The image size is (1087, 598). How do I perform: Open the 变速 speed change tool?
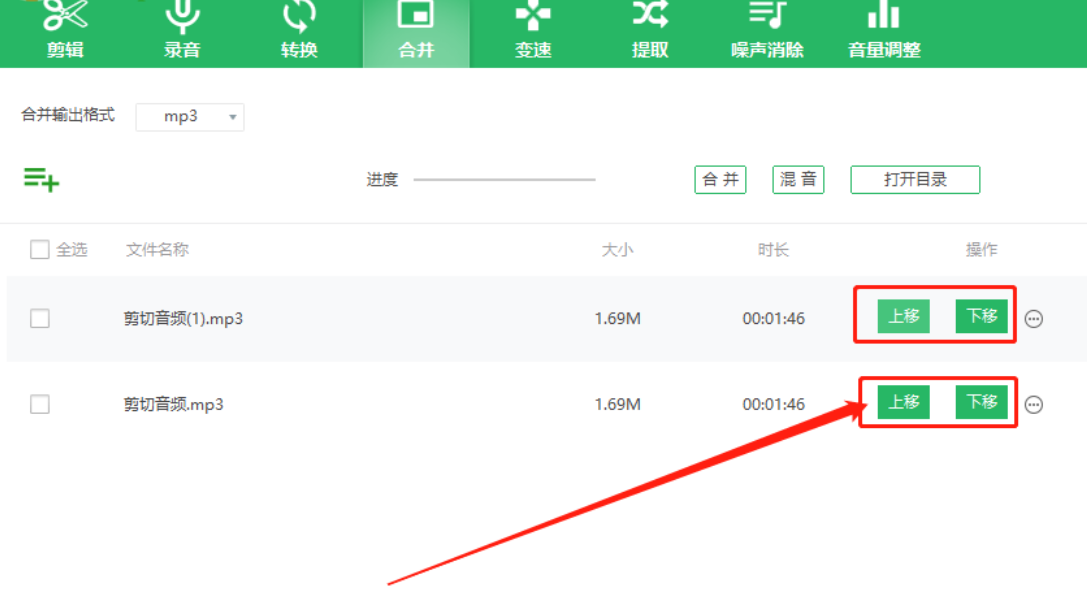pyautogui.click(x=532, y=30)
